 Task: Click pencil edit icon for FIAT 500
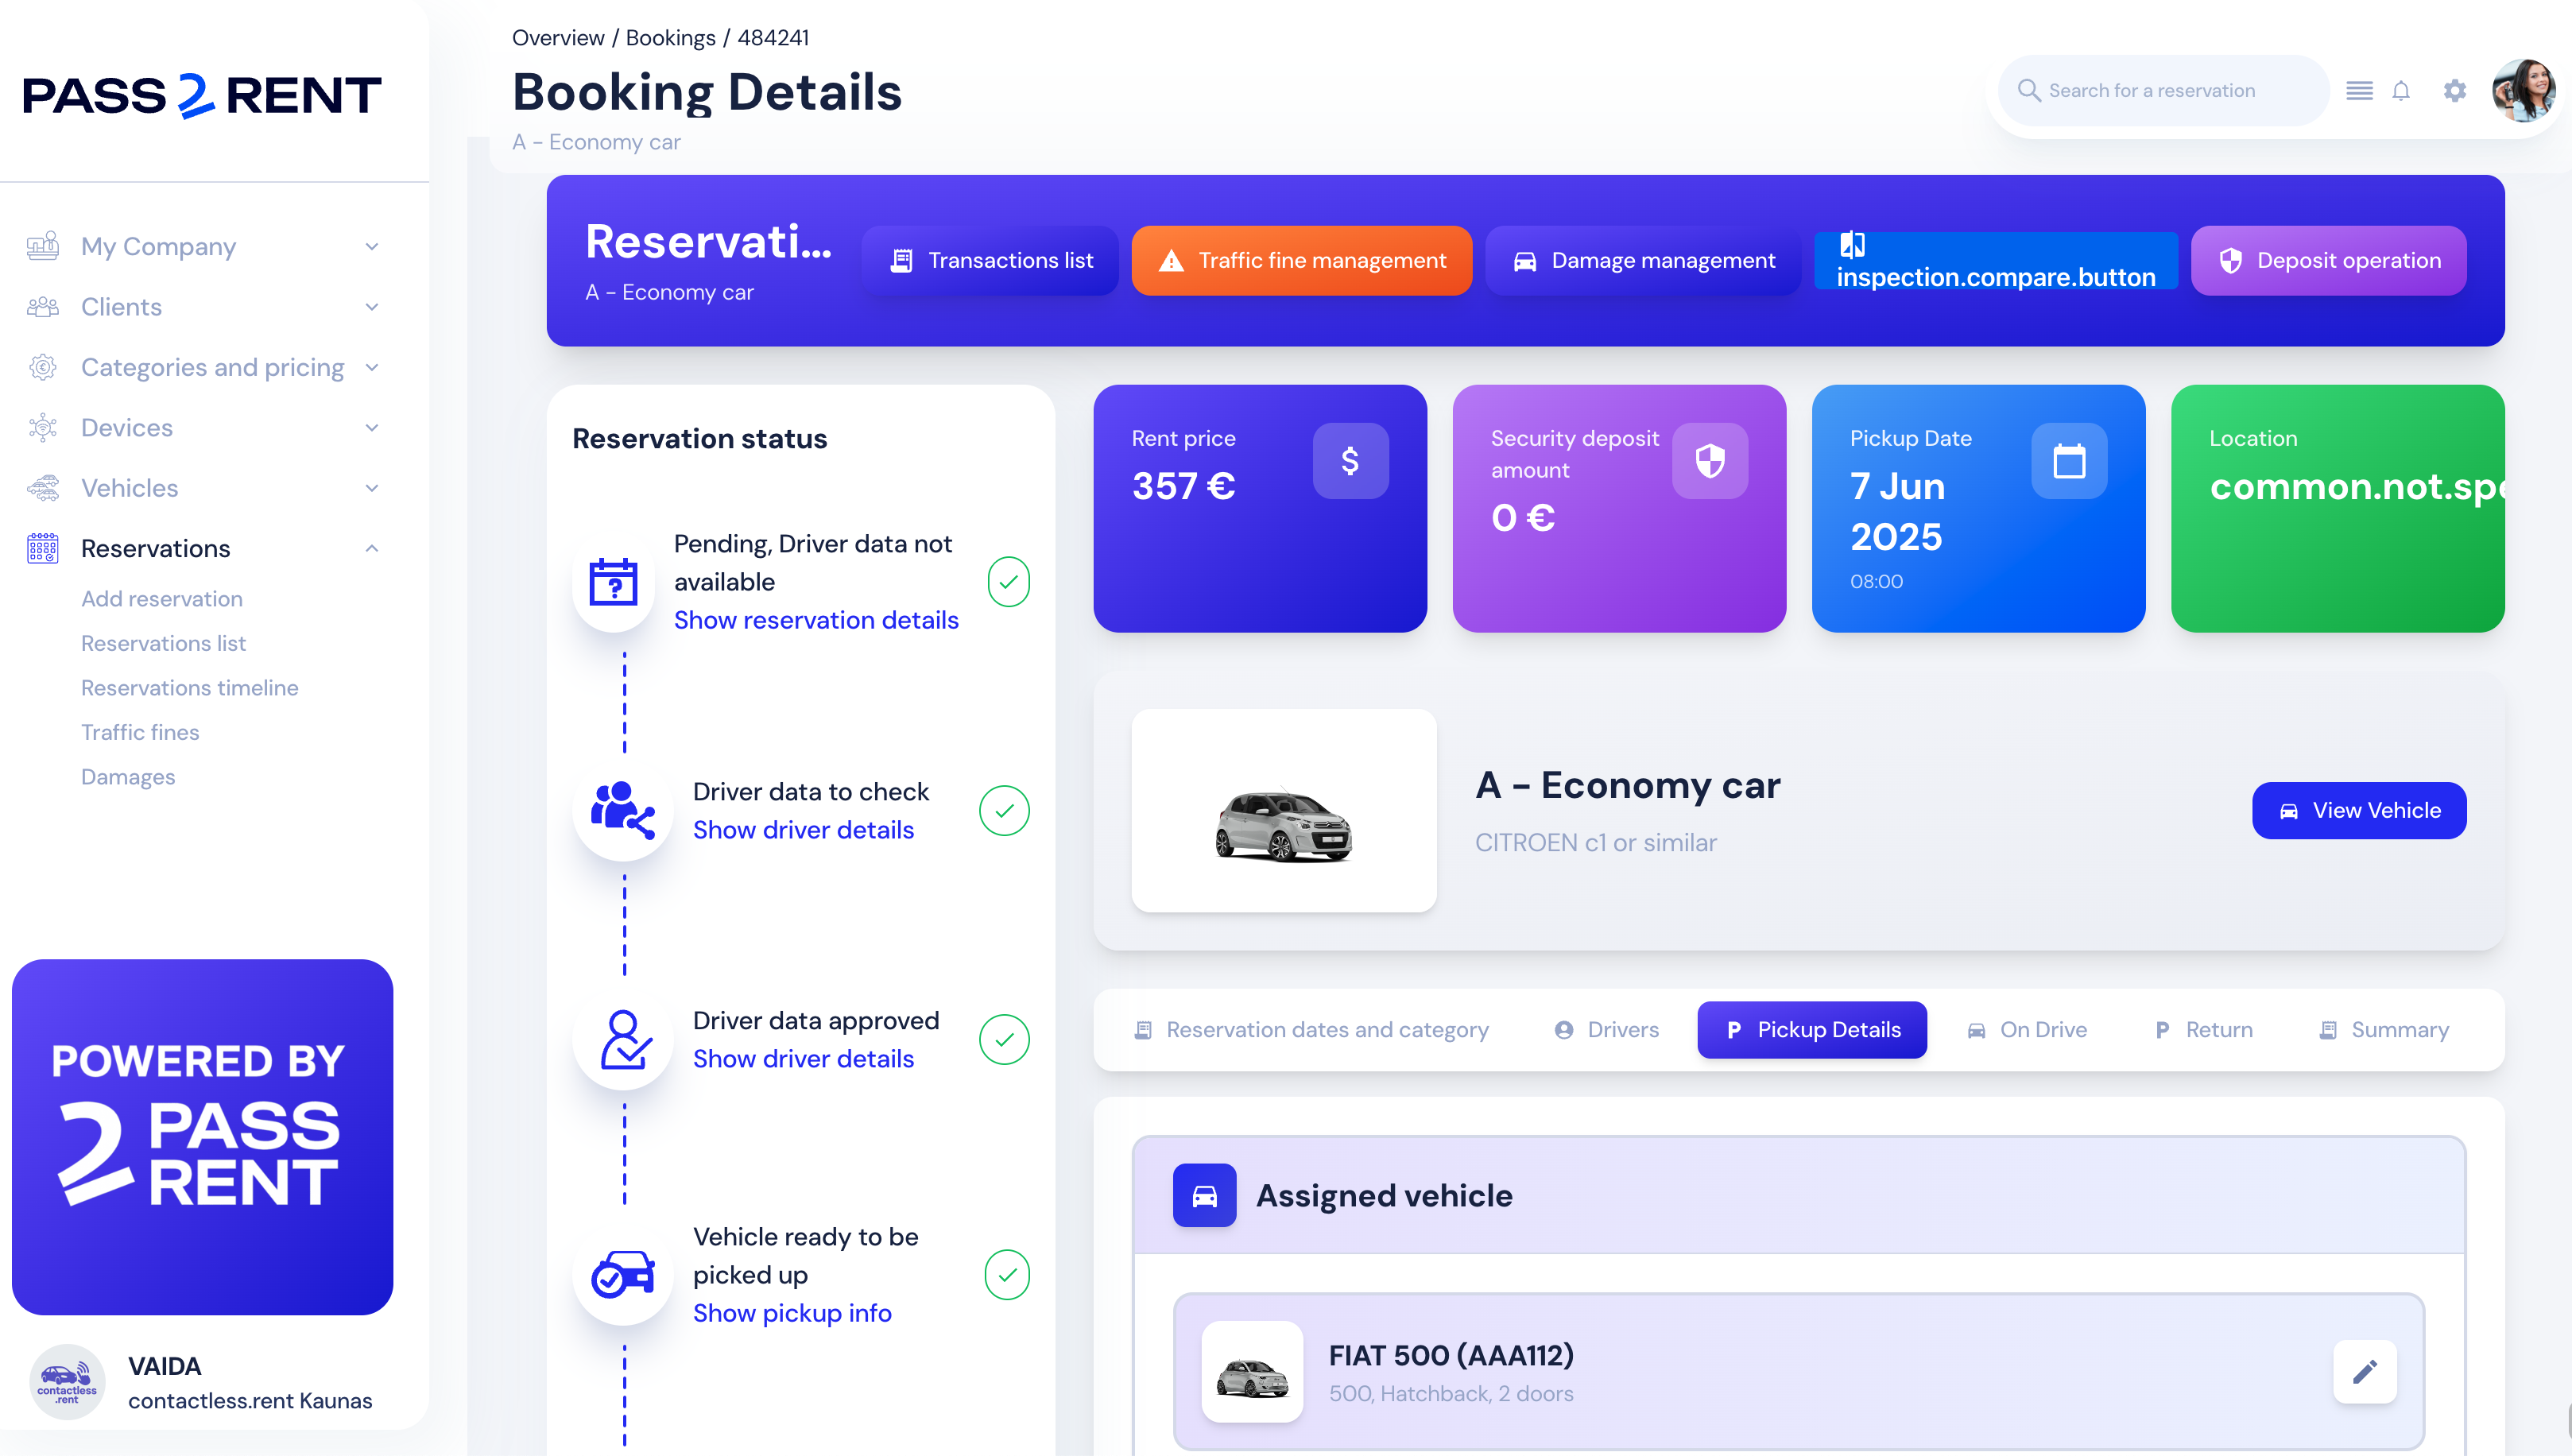2364,1371
